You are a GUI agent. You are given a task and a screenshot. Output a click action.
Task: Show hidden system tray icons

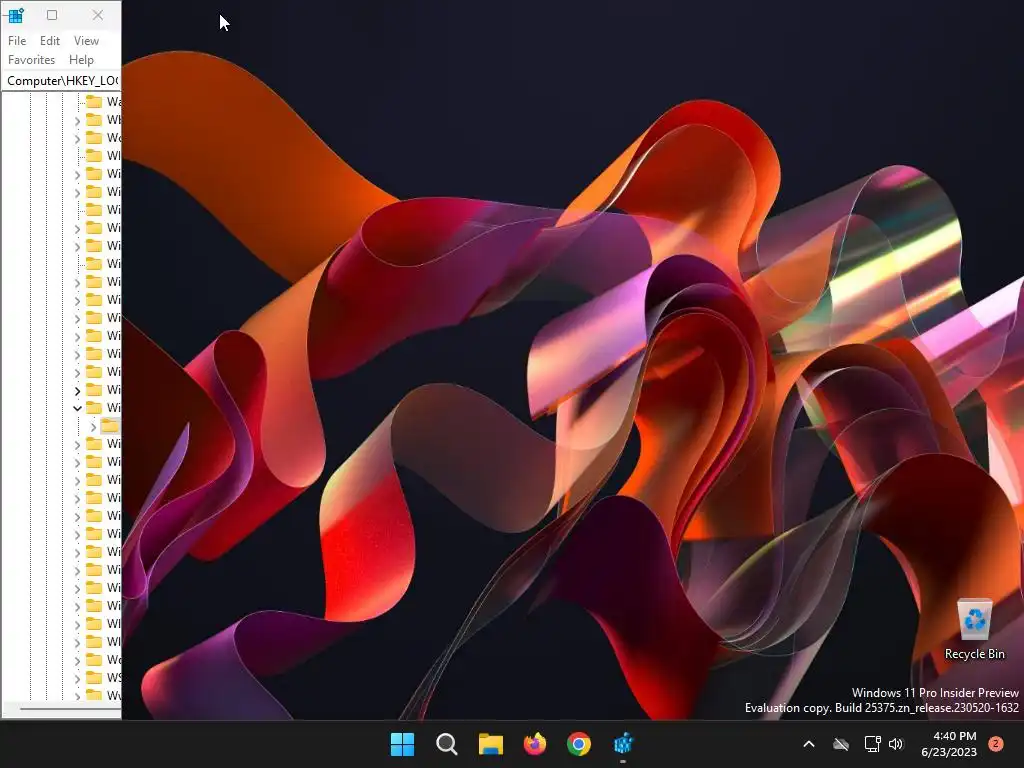point(808,744)
